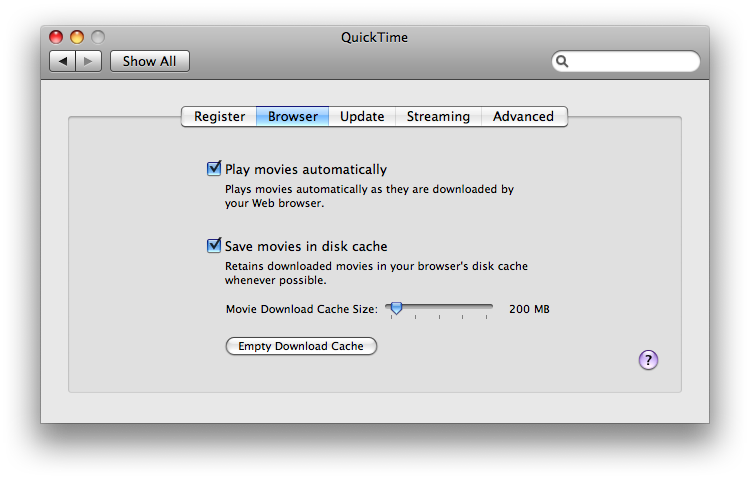This screenshot has width=750, height=479.
Task: Click the 200 MB cache size value
Action: click(529, 309)
